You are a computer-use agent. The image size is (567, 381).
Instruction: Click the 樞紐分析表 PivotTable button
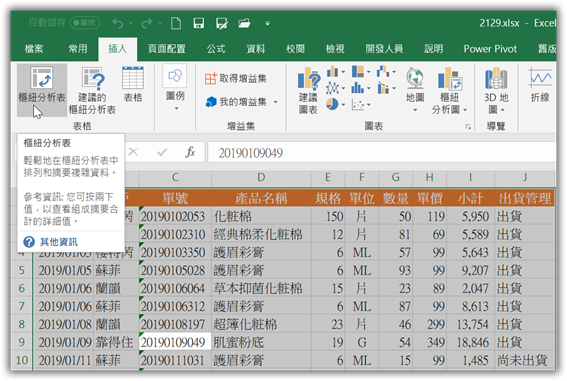[x=42, y=89]
